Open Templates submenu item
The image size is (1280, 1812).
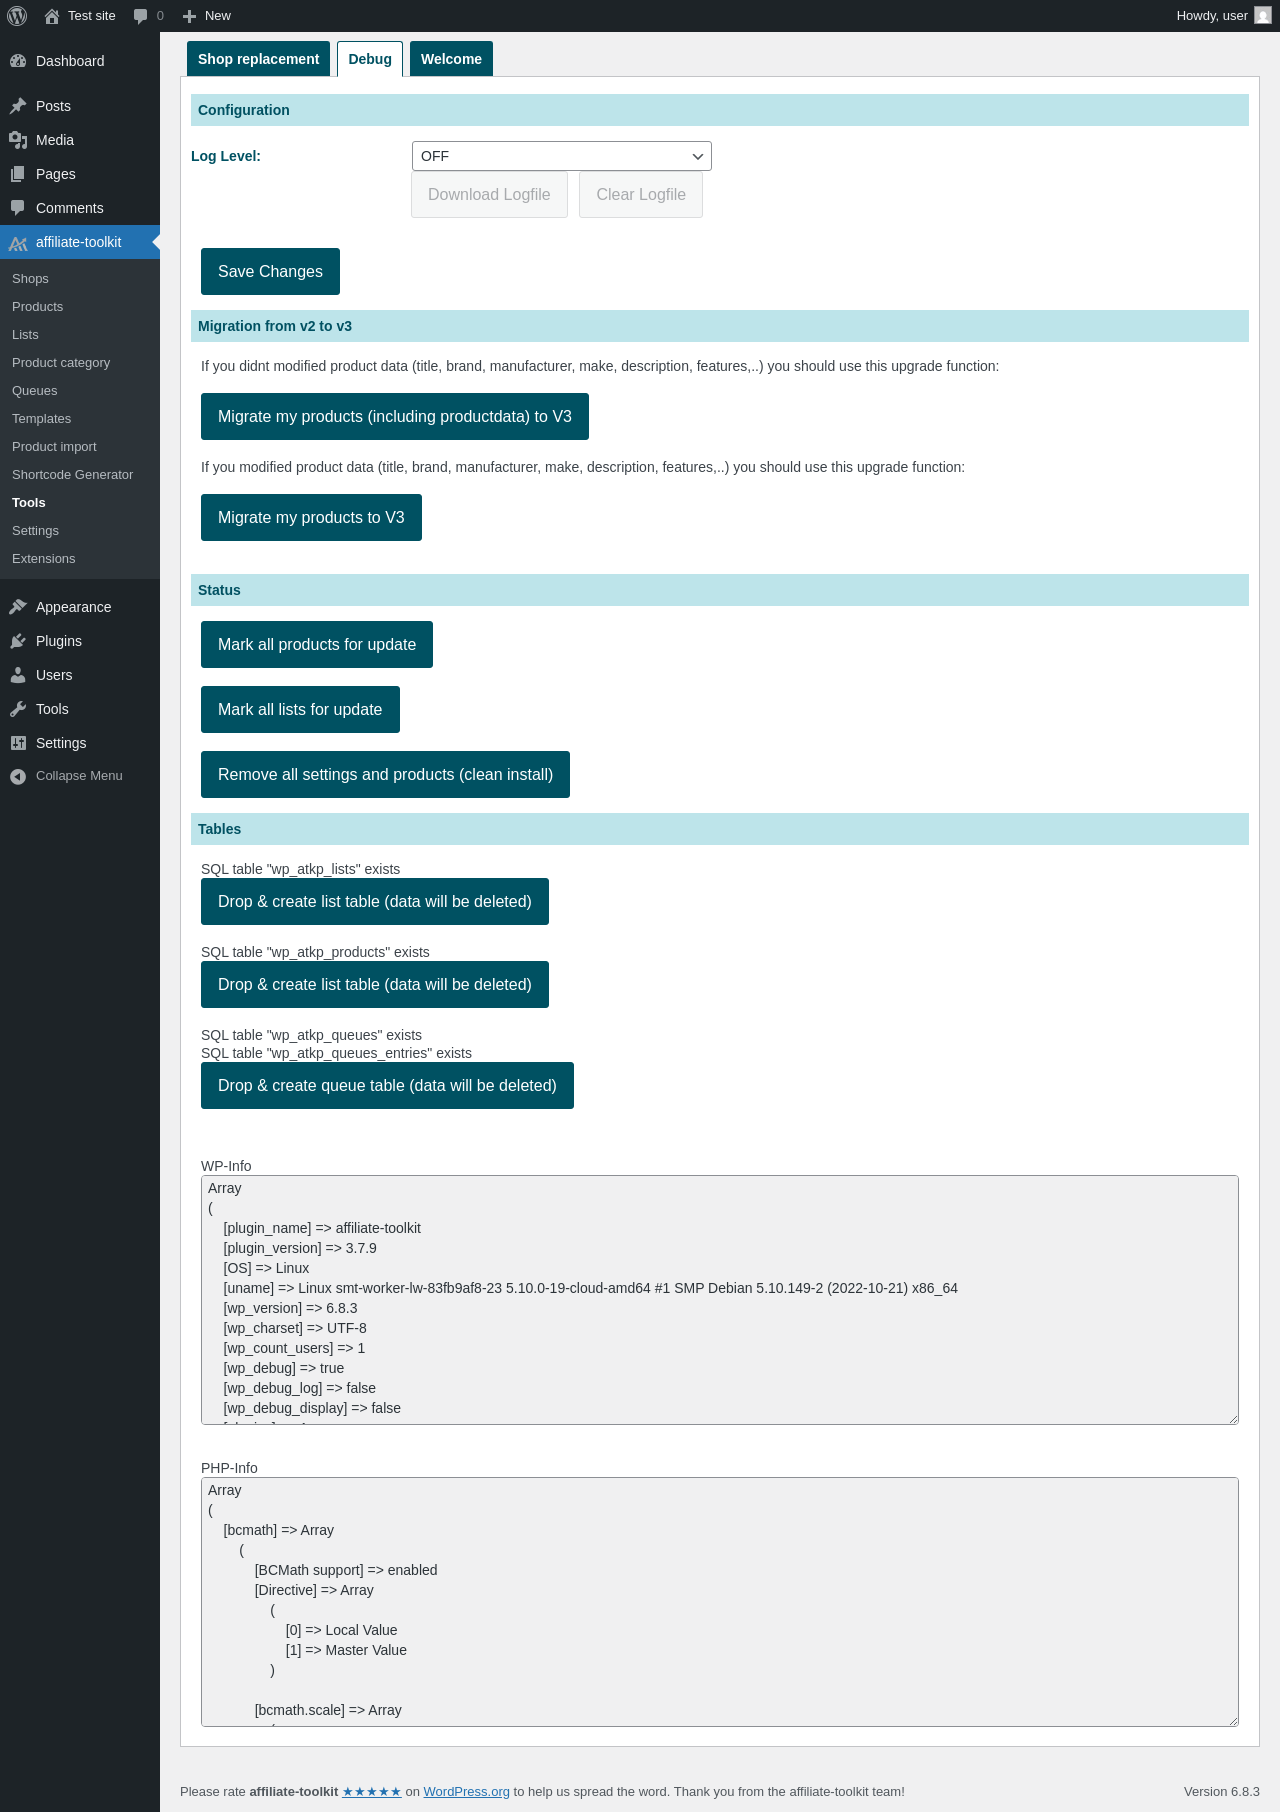(x=41, y=419)
